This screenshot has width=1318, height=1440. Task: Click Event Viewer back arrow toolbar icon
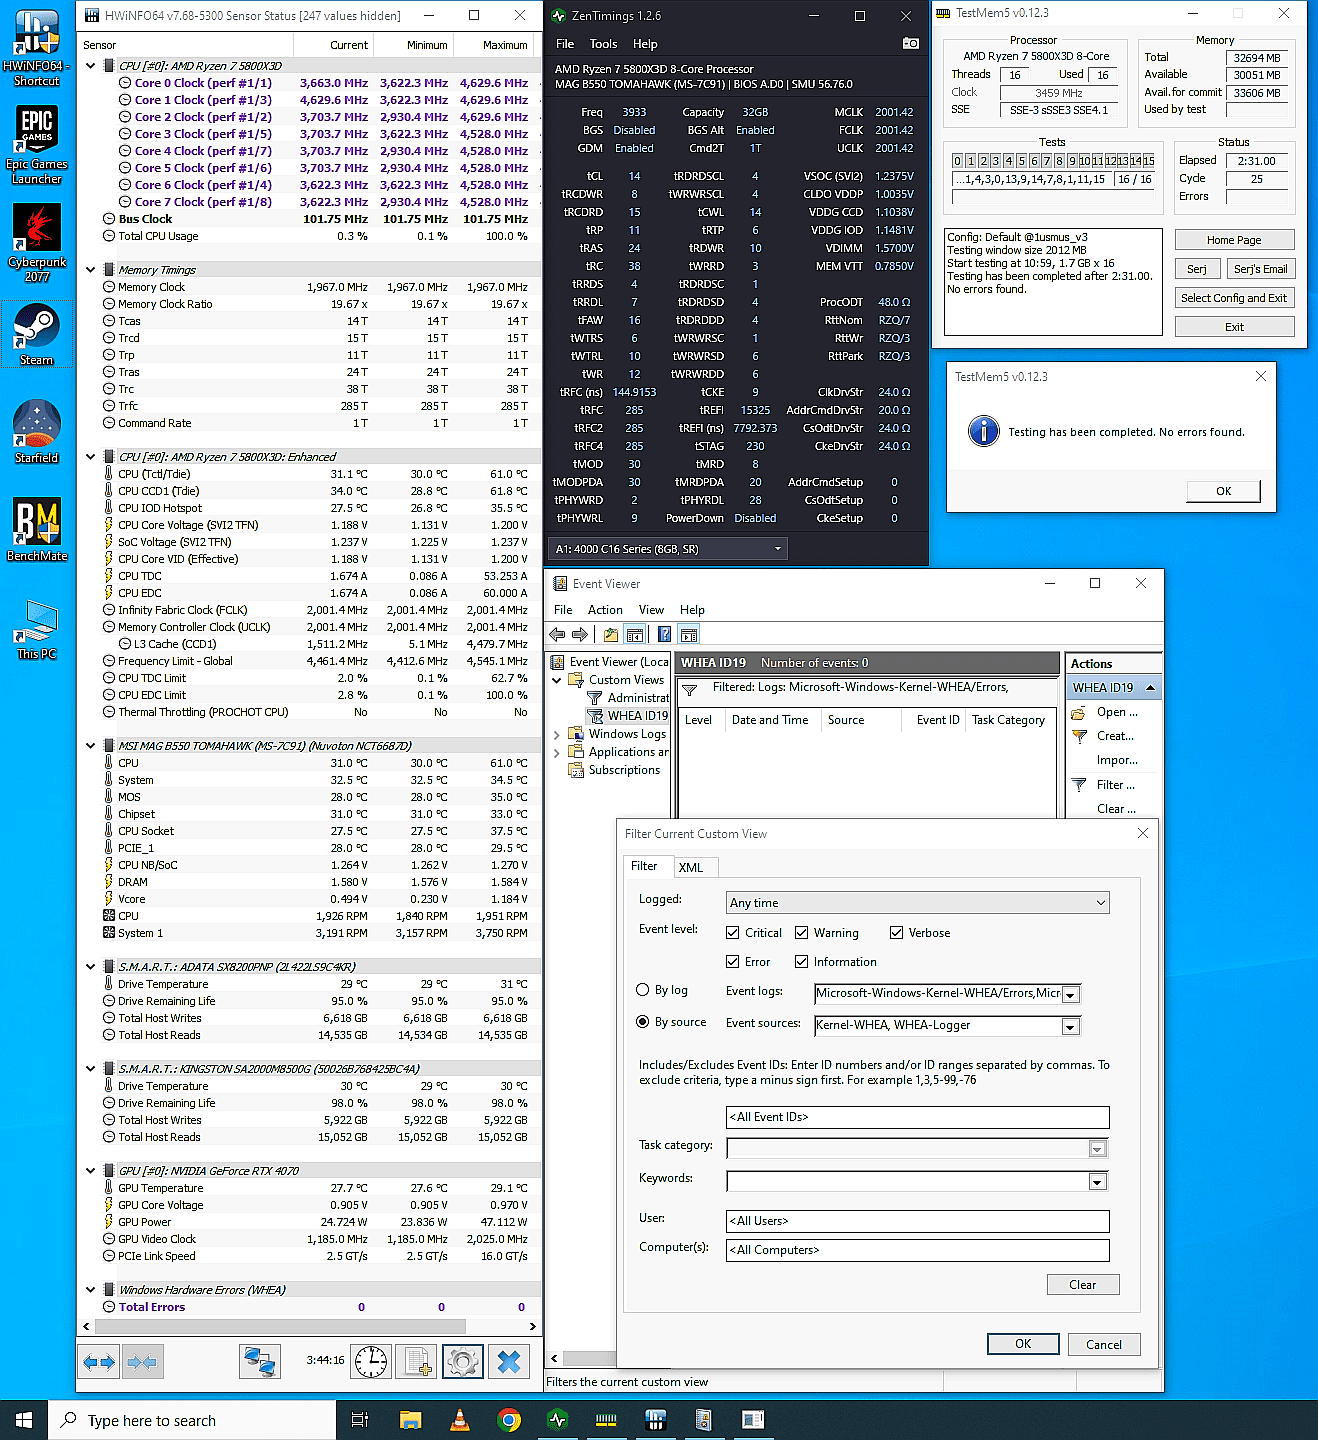click(x=558, y=634)
